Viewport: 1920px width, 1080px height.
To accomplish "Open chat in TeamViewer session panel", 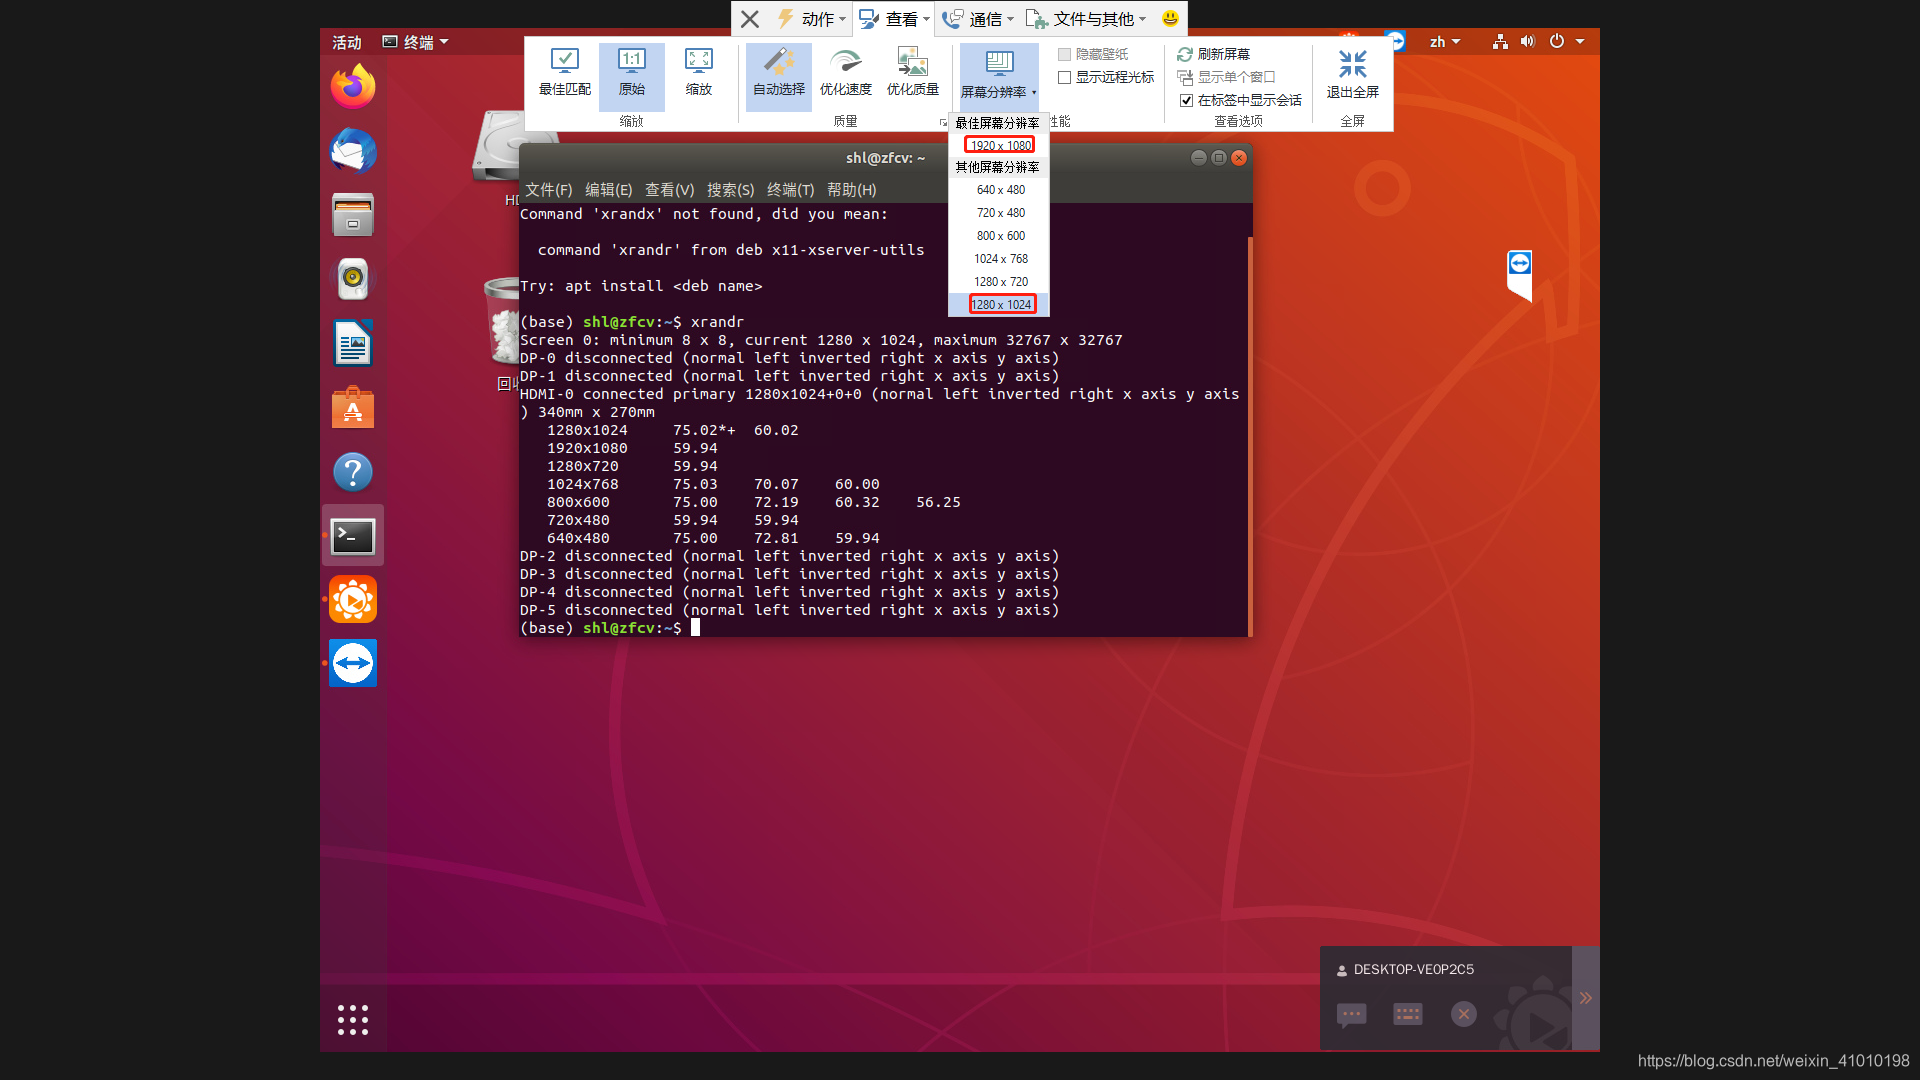I will pyautogui.click(x=1351, y=1015).
